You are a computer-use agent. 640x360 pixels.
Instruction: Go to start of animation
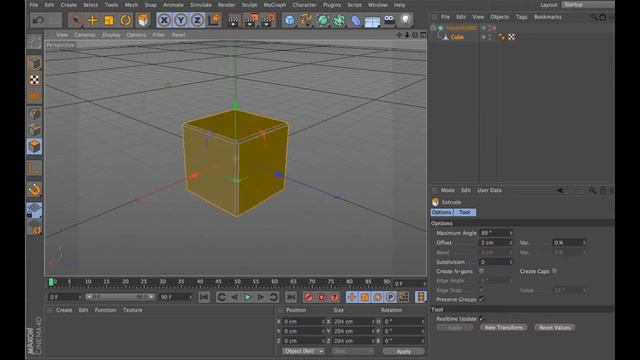click(204, 297)
